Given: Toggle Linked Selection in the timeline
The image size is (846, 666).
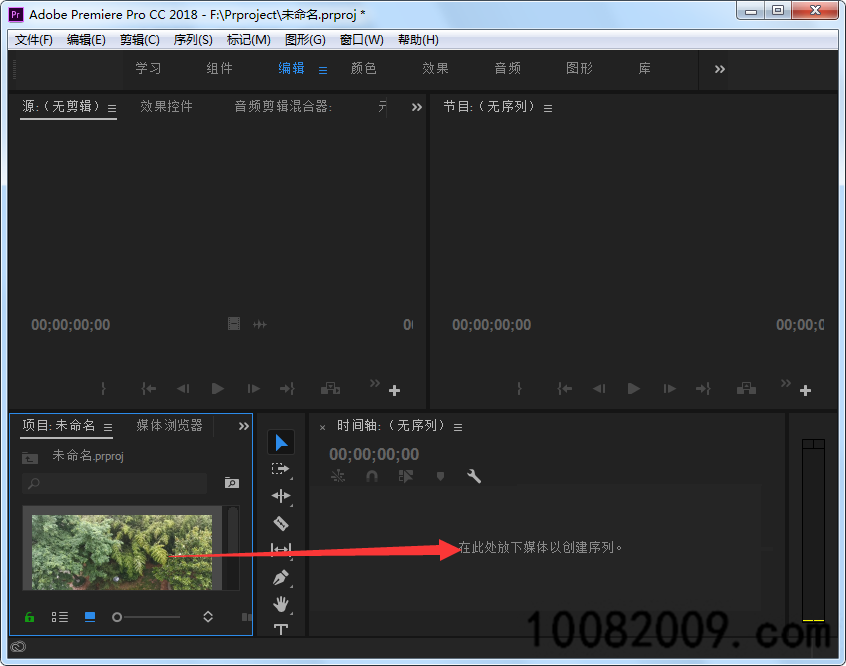Looking at the screenshot, I should [x=405, y=476].
